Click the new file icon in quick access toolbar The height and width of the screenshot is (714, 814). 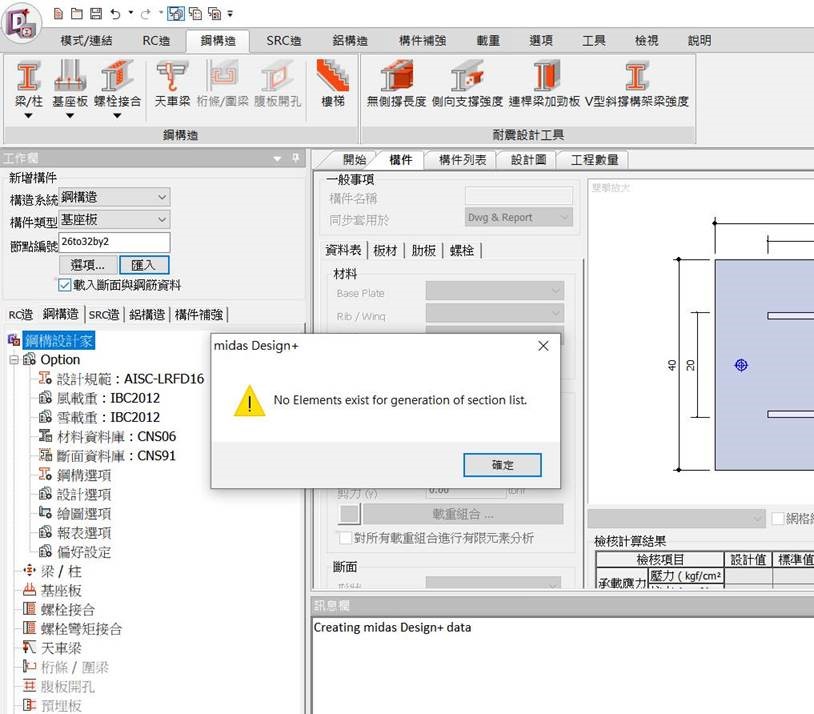click(x=58, y=14)
